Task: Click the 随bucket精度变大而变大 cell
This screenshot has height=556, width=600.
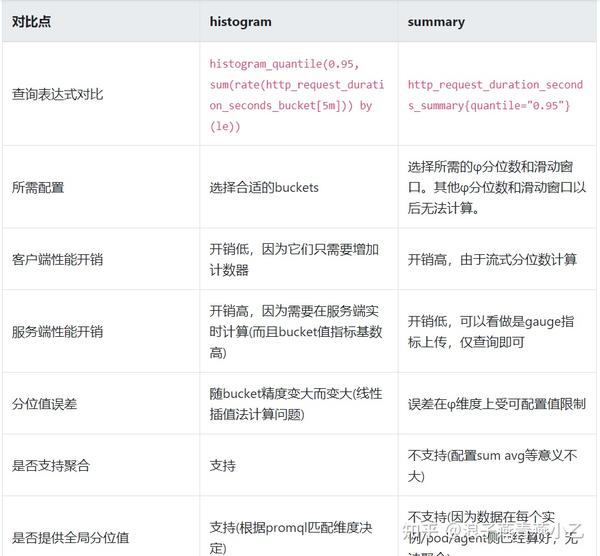Action: (x=295, y=404)
